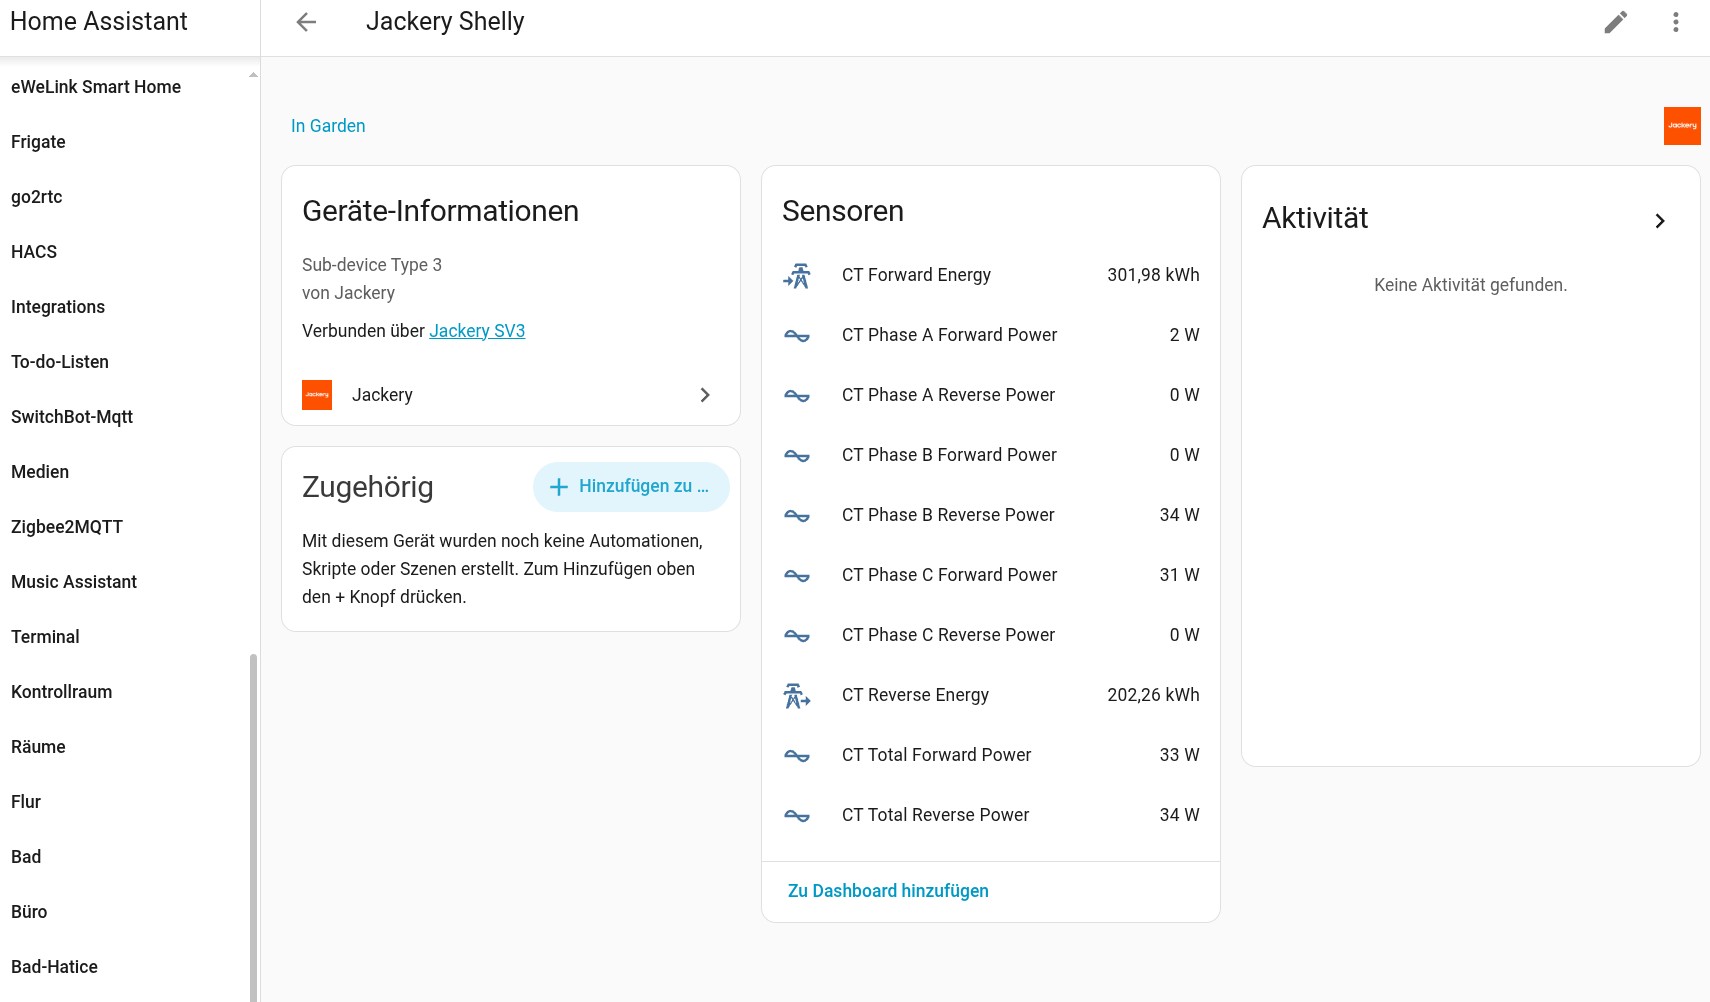1710x1002 pixels.
Task: Click the CT Phase C Reverse Power icon
Action: pyautogui.click(x=797, y=635)
